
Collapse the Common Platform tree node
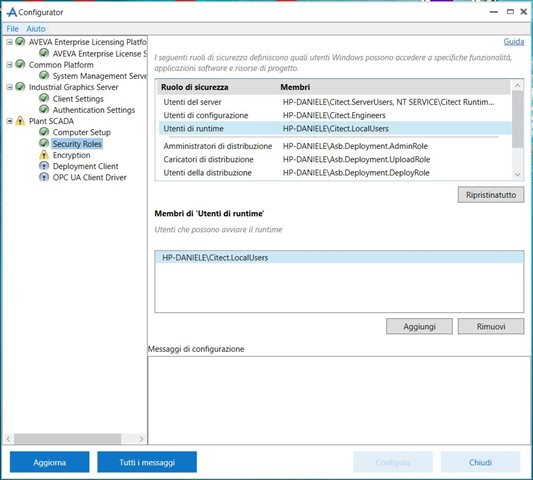click(10, 65)
